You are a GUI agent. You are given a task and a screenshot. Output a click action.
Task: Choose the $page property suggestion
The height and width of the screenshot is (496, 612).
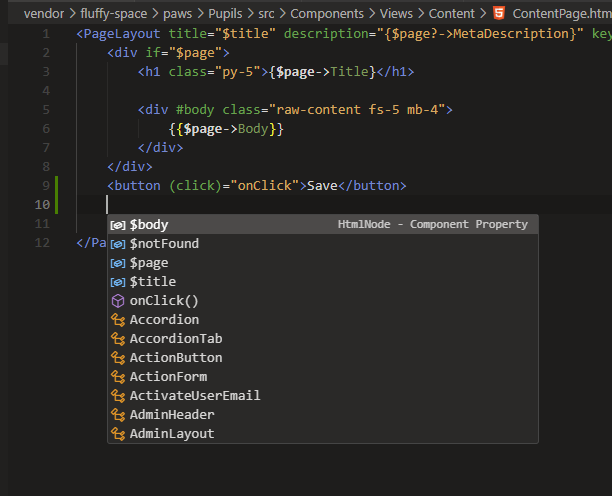click(323, 263)
